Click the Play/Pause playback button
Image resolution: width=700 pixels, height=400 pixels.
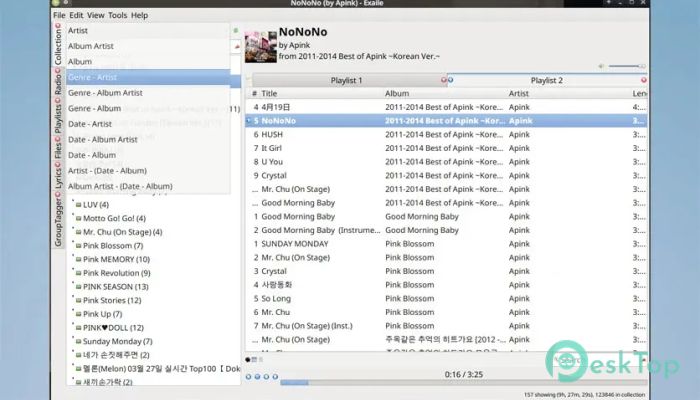point(258,376)
